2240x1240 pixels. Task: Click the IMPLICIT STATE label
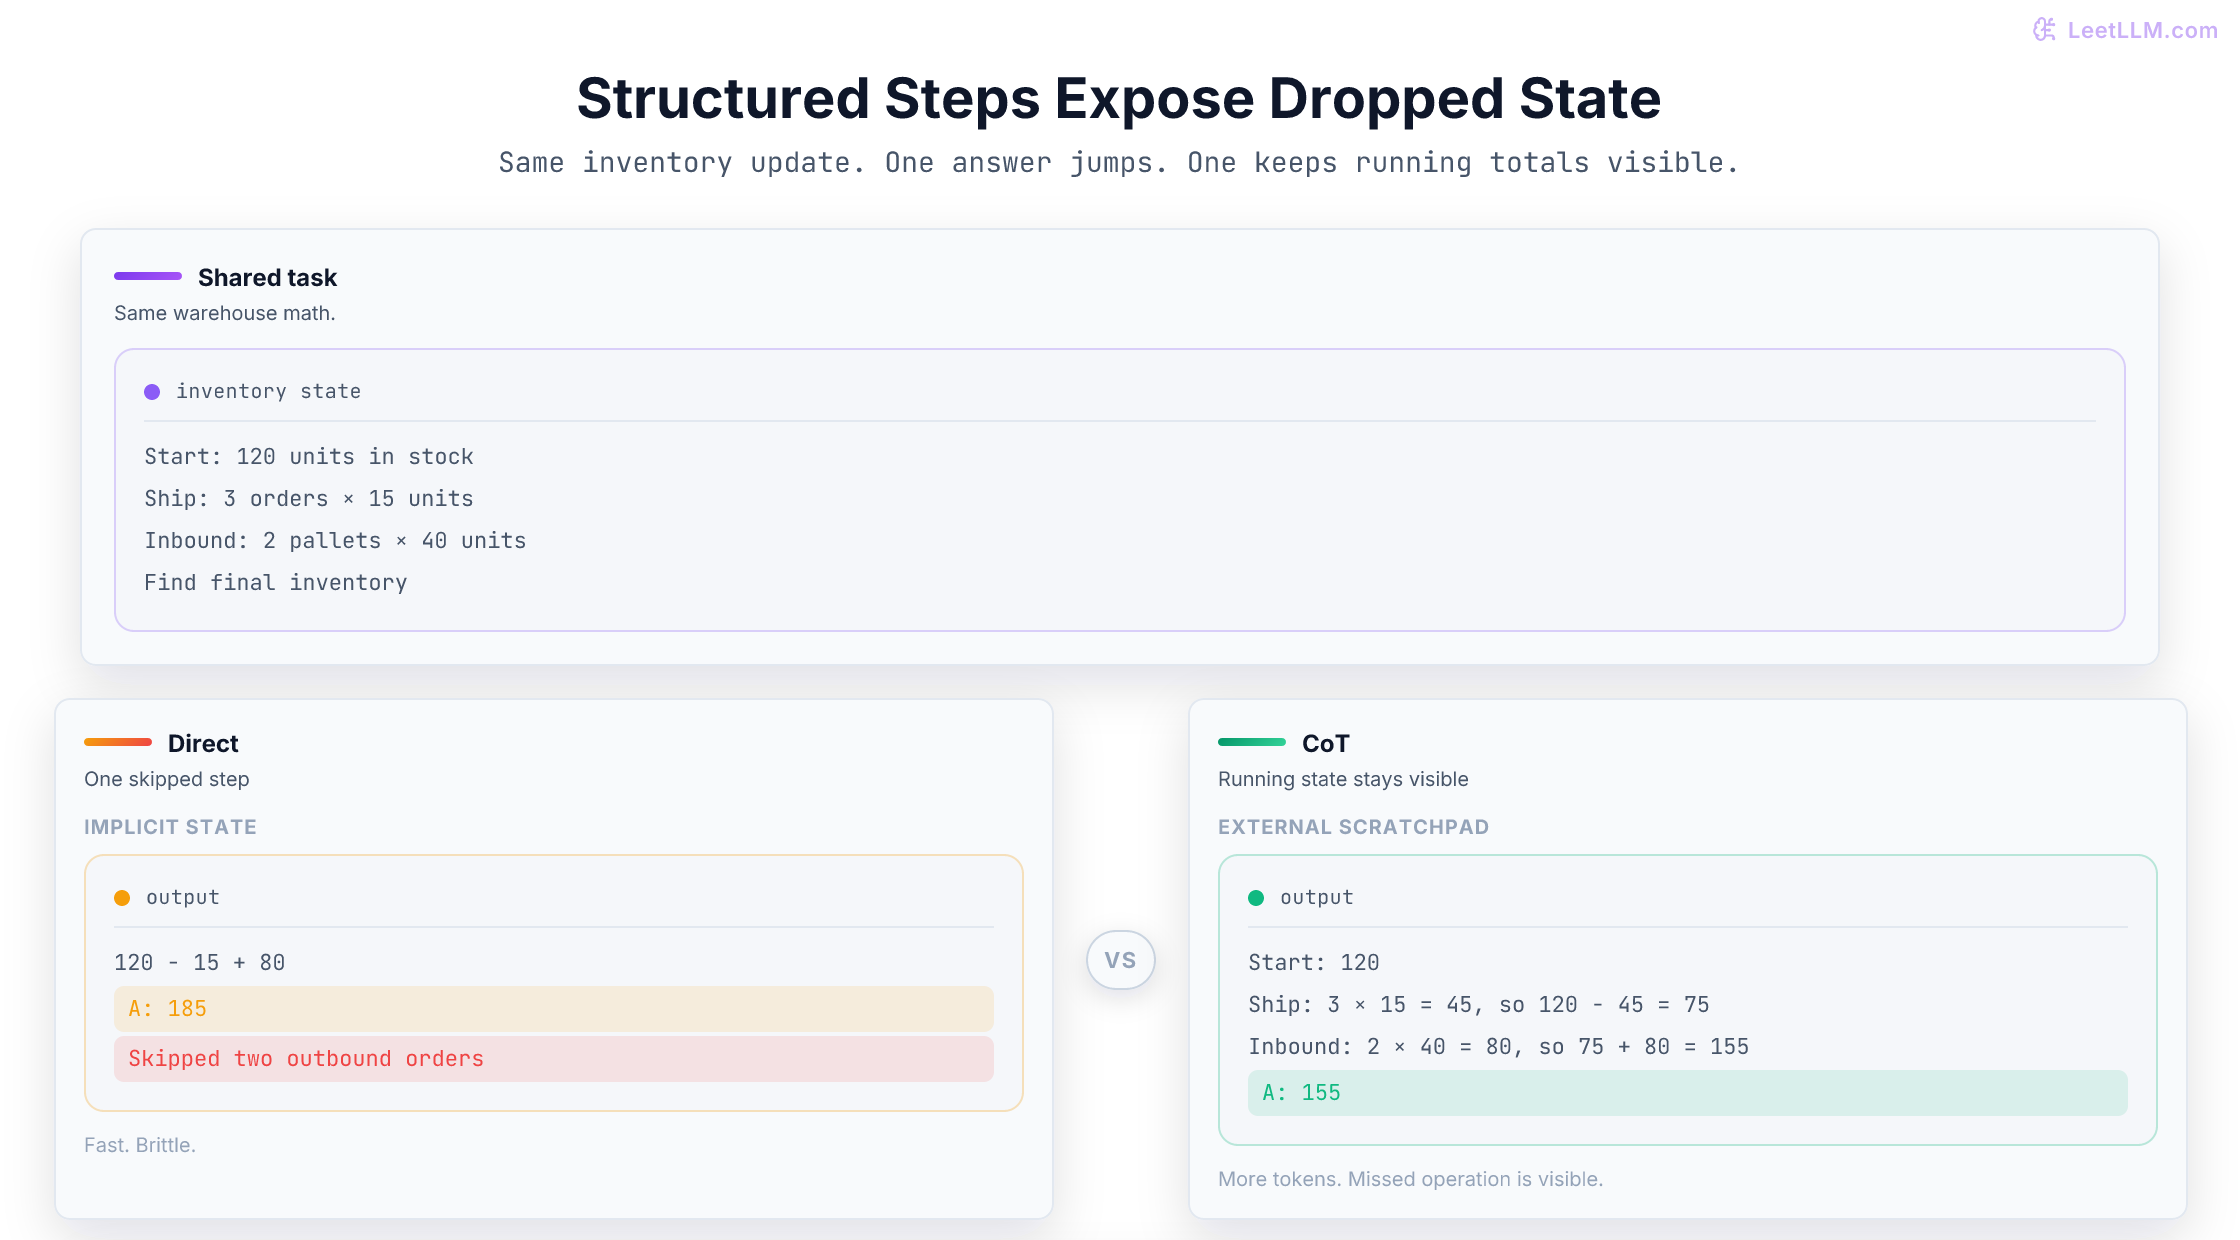pos(170,827)
